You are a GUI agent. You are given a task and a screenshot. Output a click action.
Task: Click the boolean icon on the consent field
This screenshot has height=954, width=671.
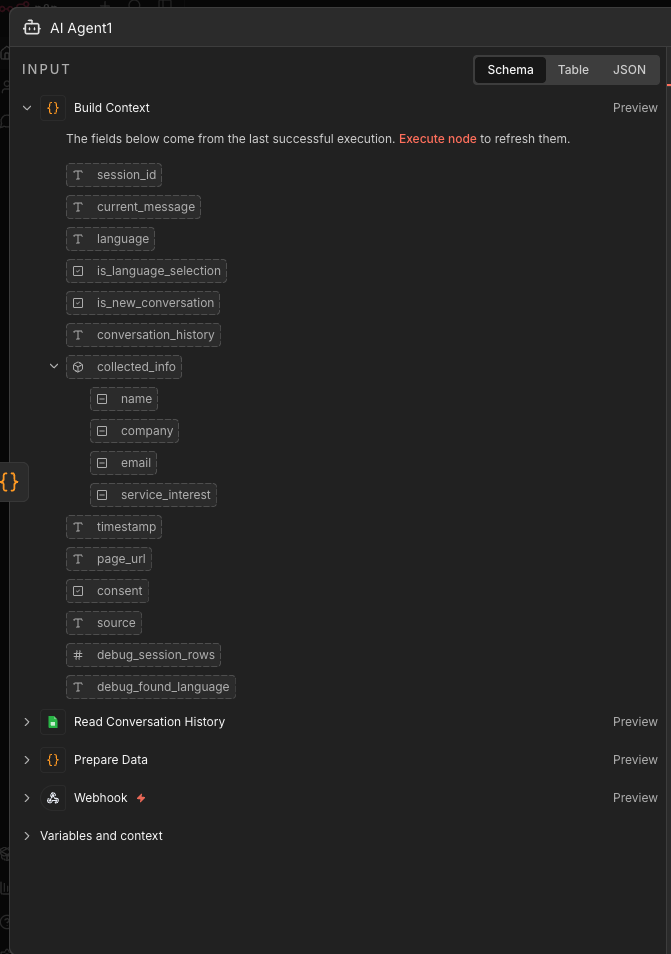[x=76, y=590]
